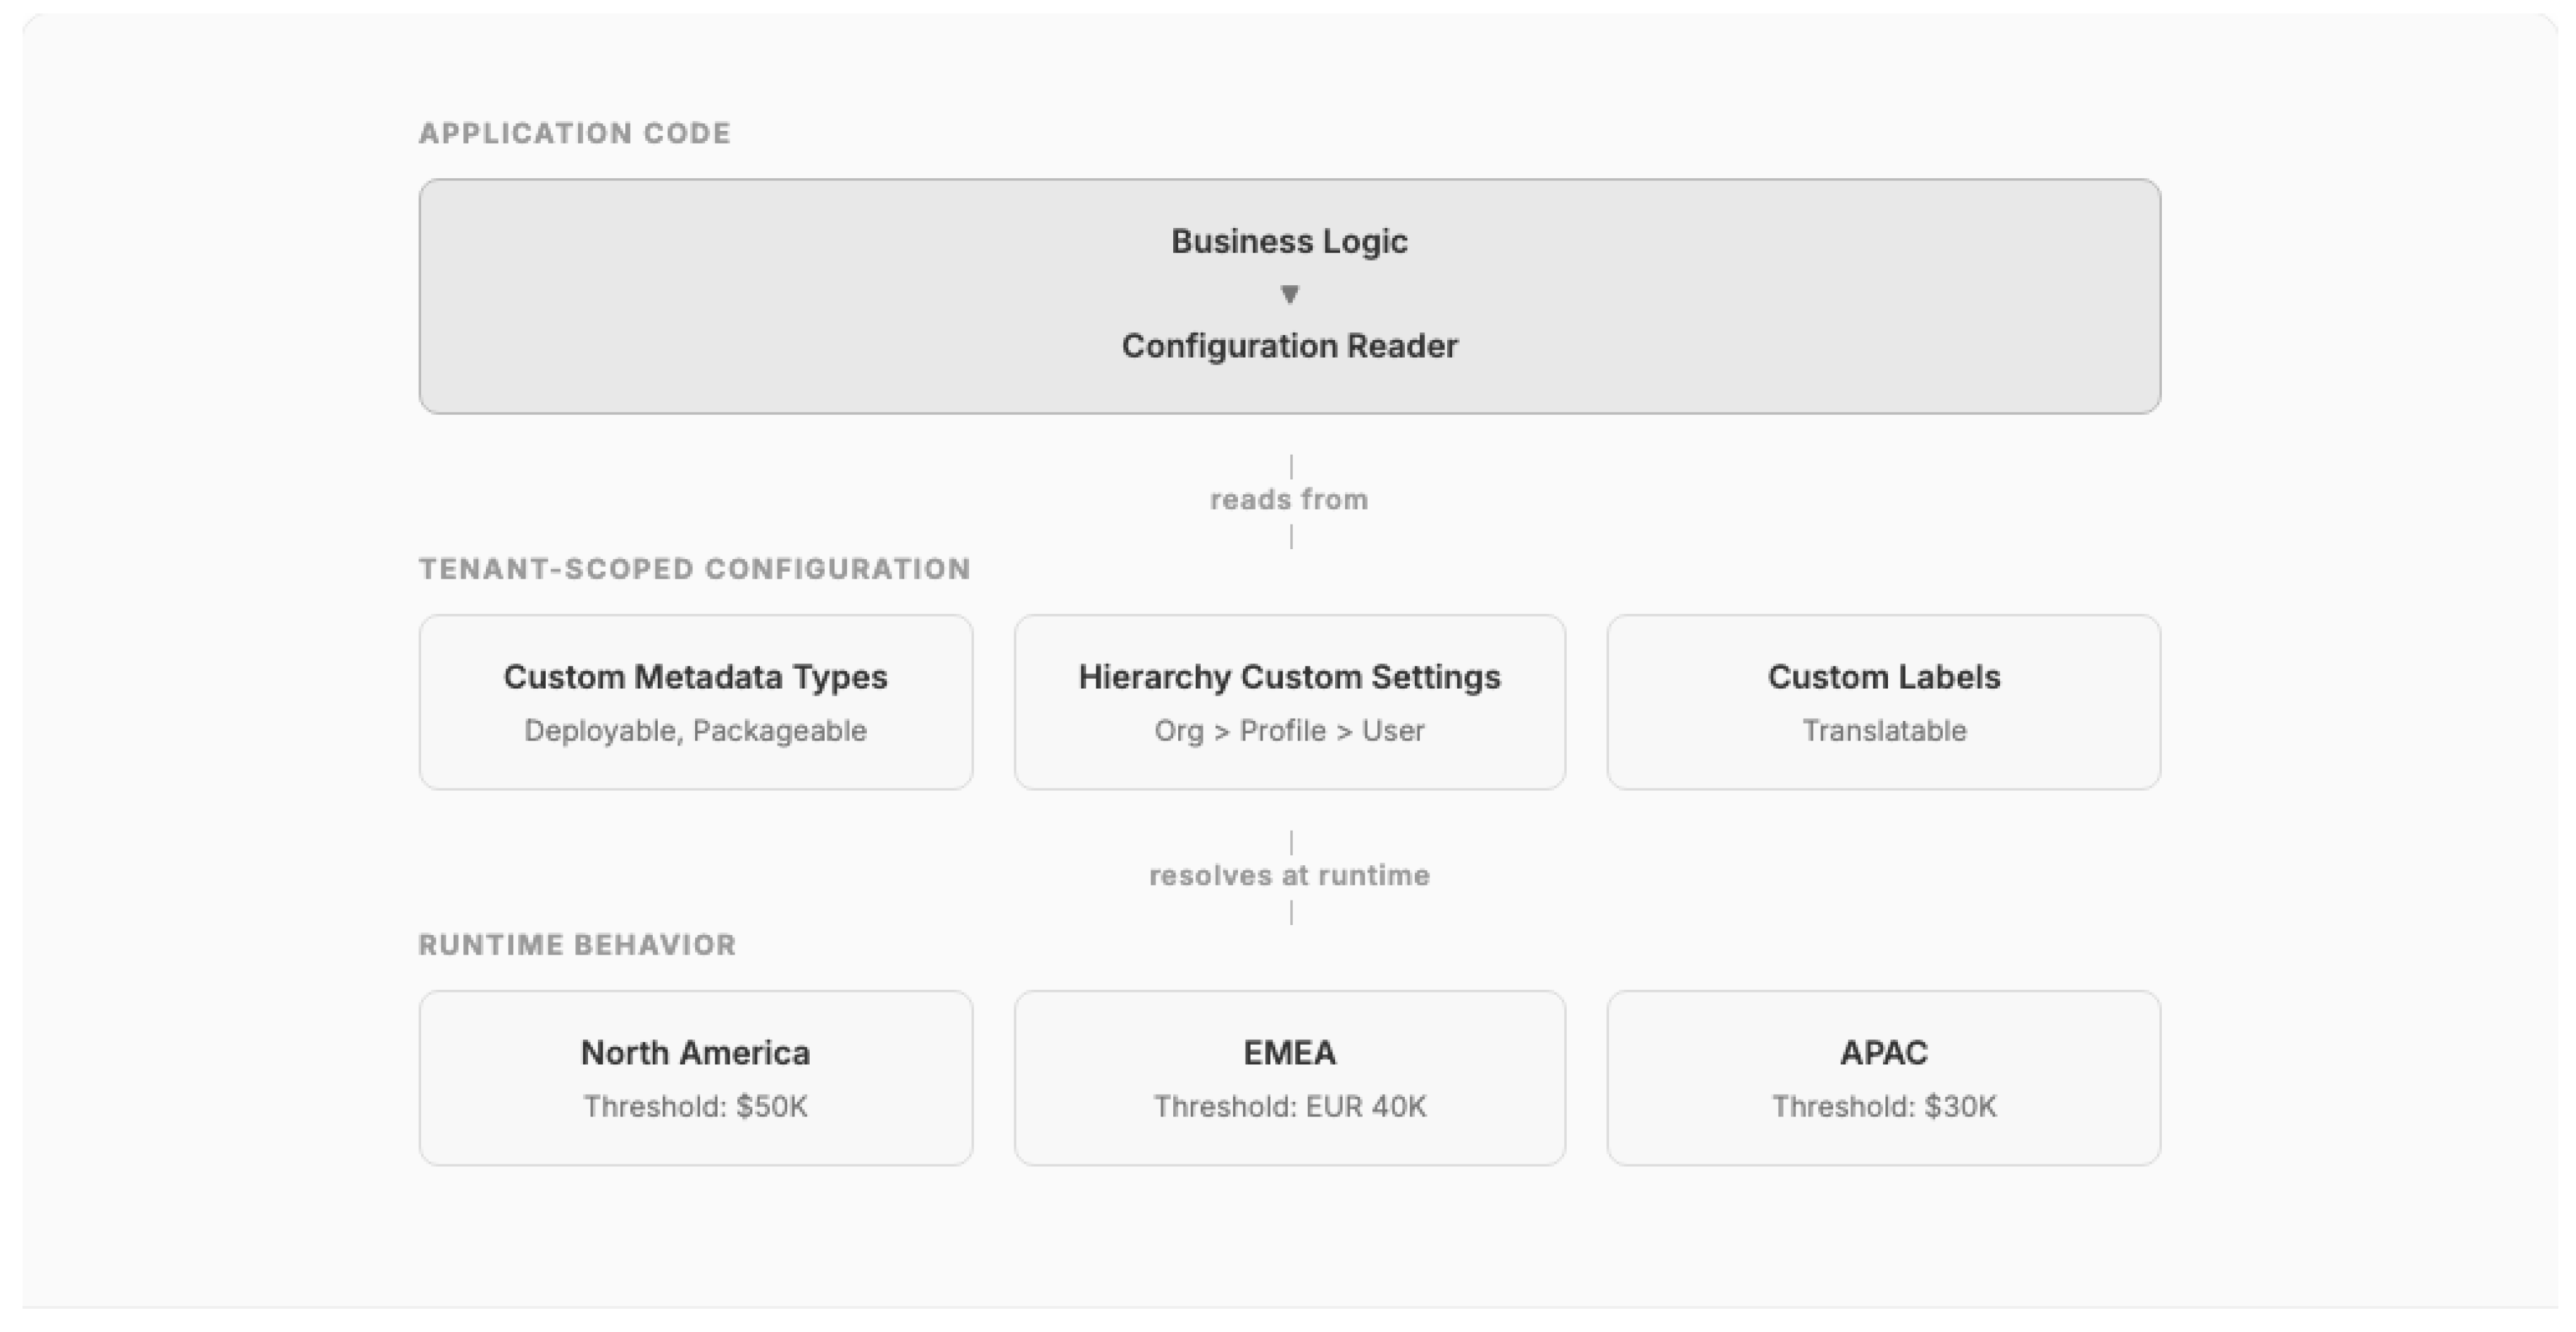Image resolution: width=2576 pixels, height=1332 pixels.
Task: Click the Translatable subtitle text
Action: 1883,731
